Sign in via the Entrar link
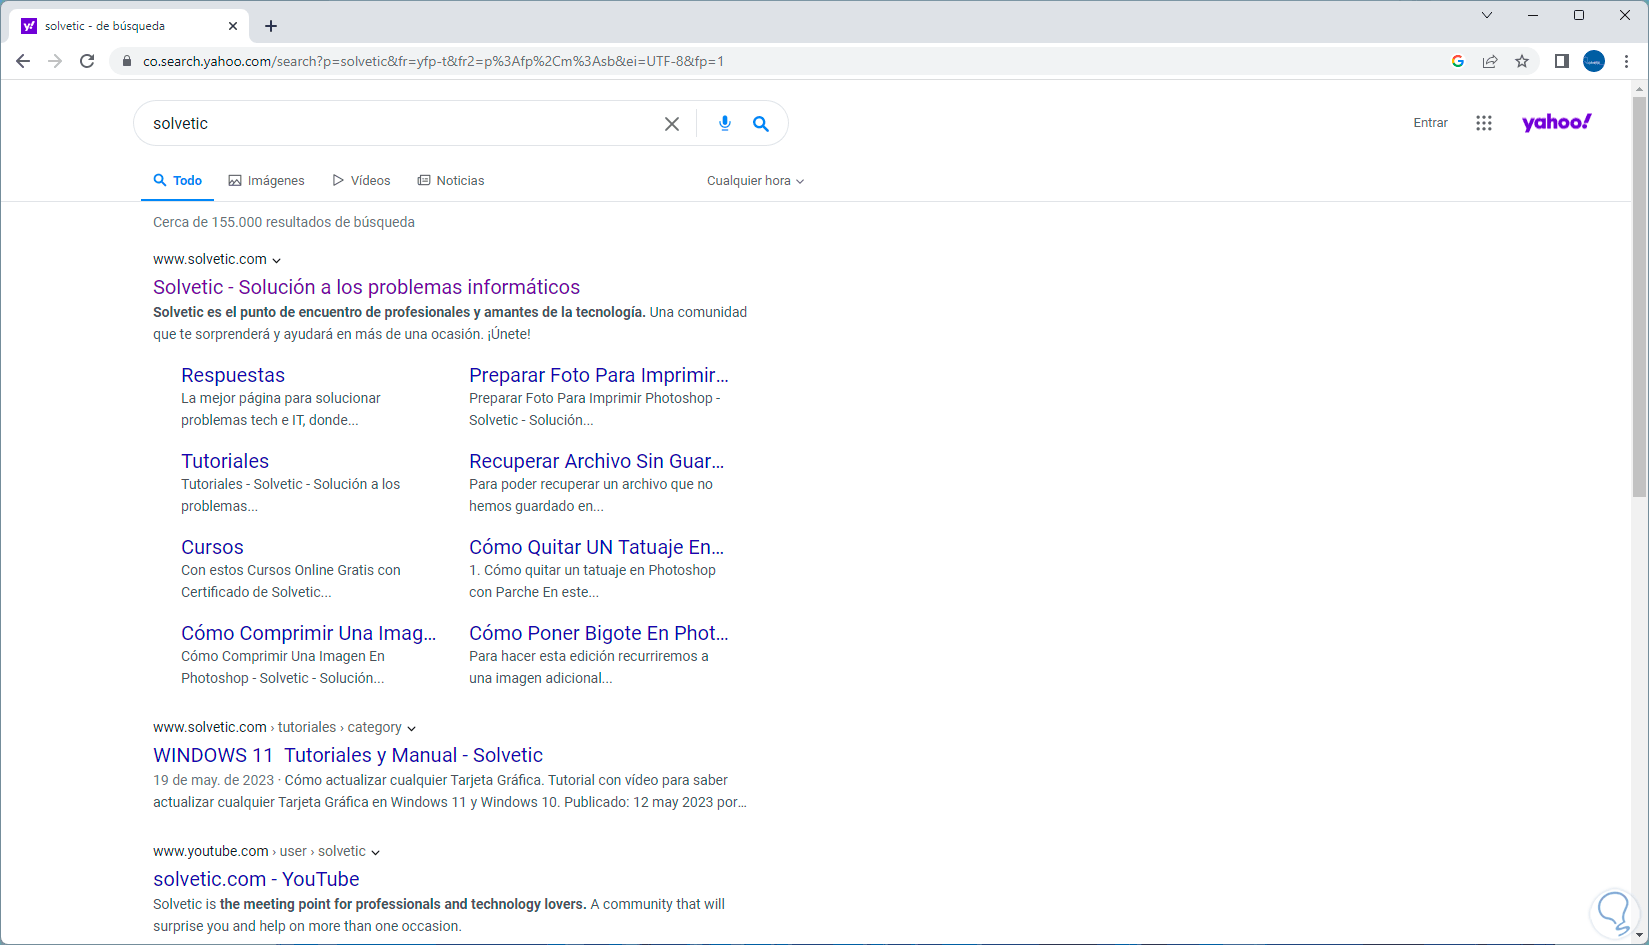 tap(1430, 123)
